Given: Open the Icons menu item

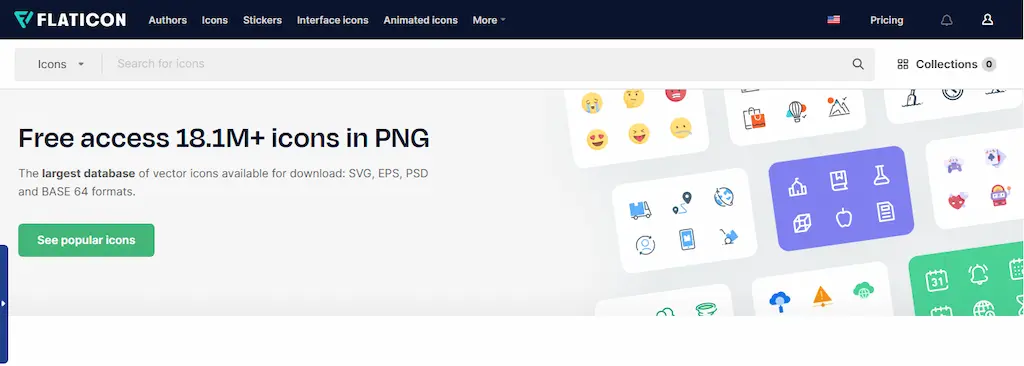Looking at the screenshot, I should 215,20.
